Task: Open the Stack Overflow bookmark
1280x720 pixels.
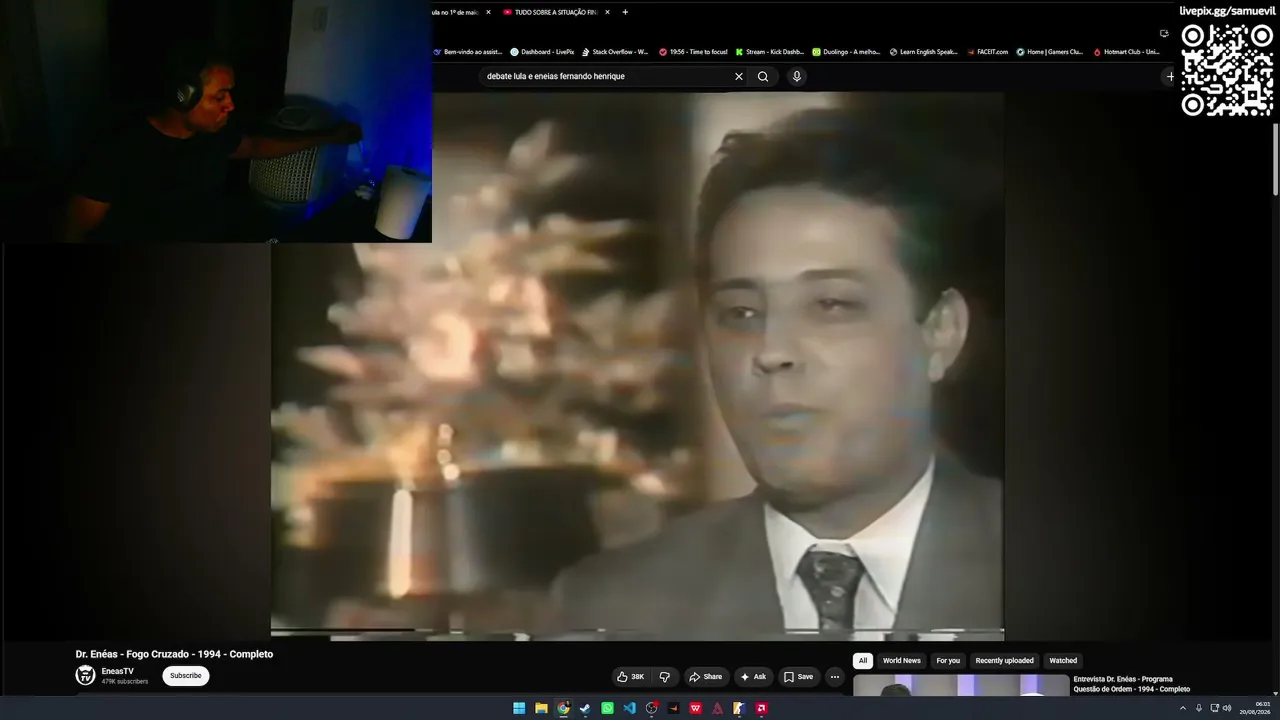Action: click(x=615, y=52)
